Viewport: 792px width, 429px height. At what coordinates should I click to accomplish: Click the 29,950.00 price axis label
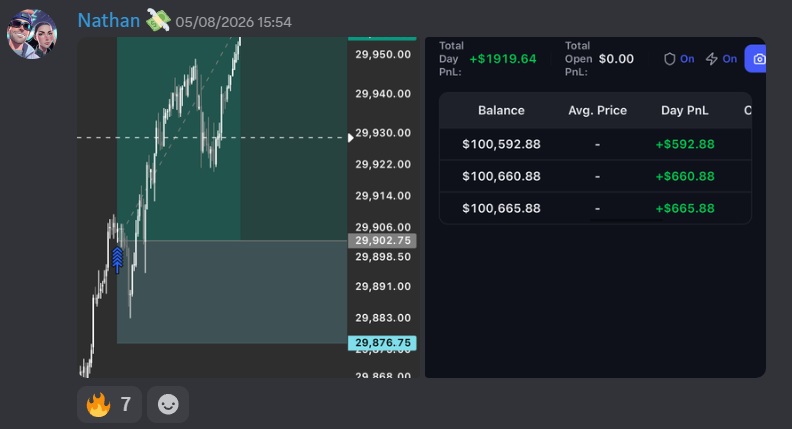tap(383, 55)
